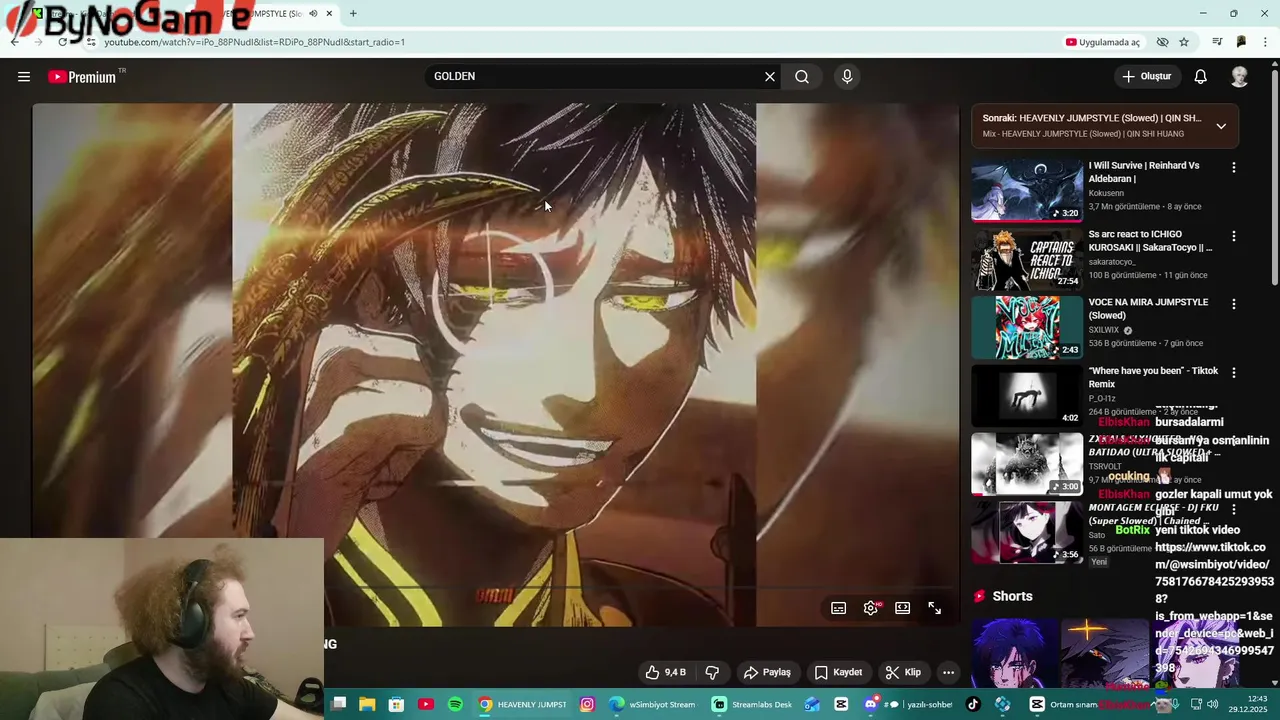Image resolution: width=1280 pixels, height=720 pixels.
Task: Close the HEAVENLY JUMPSTYLE browser tab
Action: 328,14
